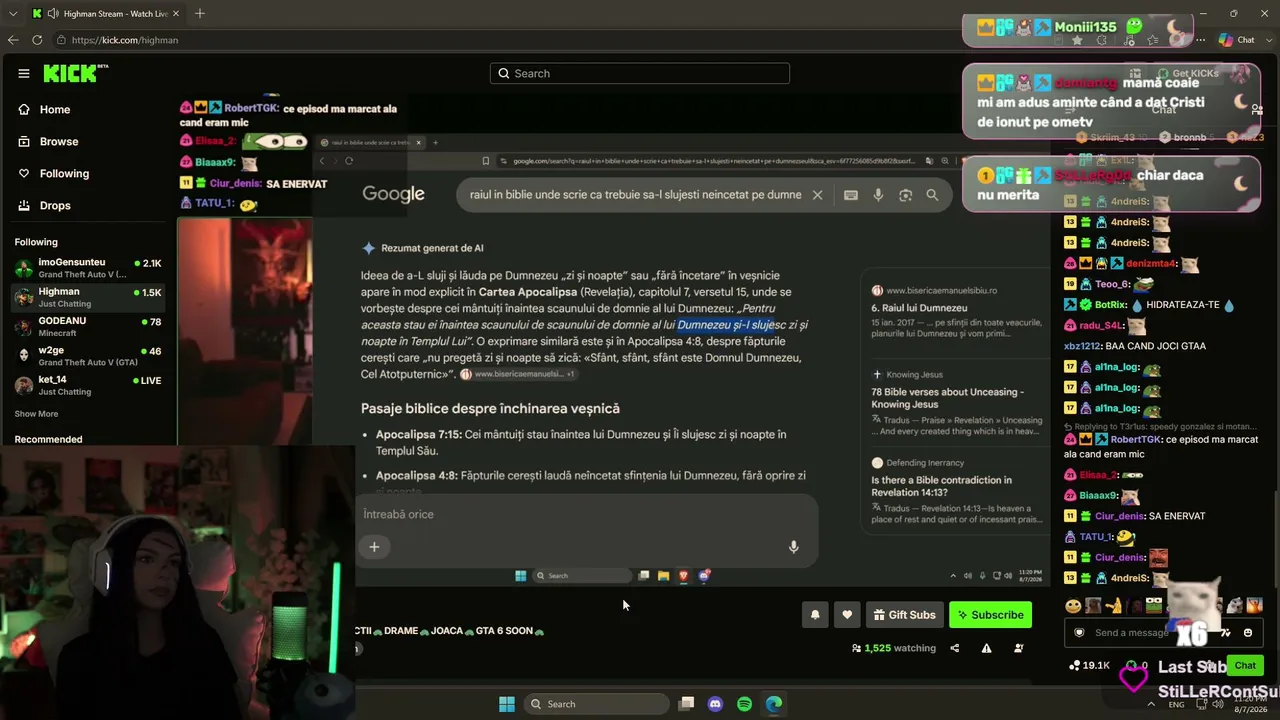Toggle stream notifications bell
The width and height of the screenshot is (1280, 720).
click(x=815, y=615)
